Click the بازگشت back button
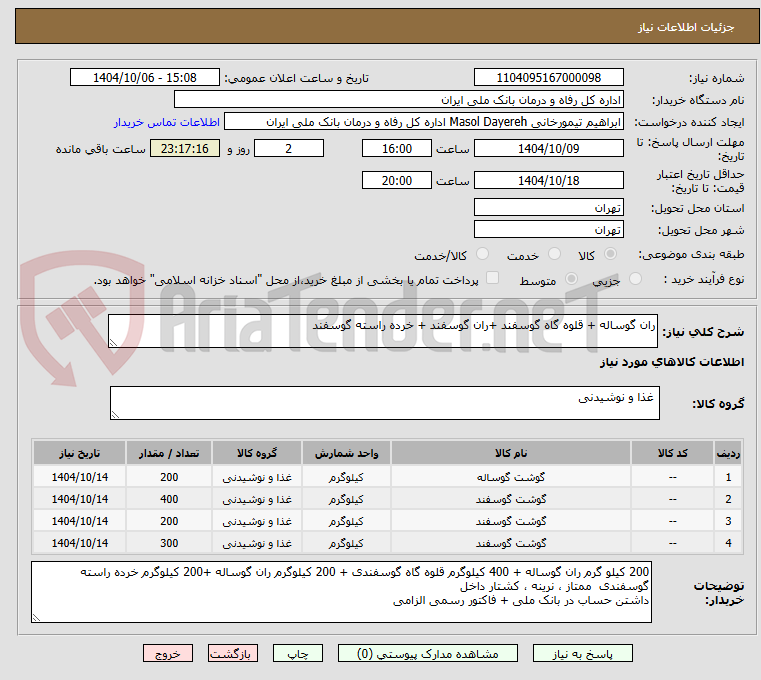 [x=232, y=653]
